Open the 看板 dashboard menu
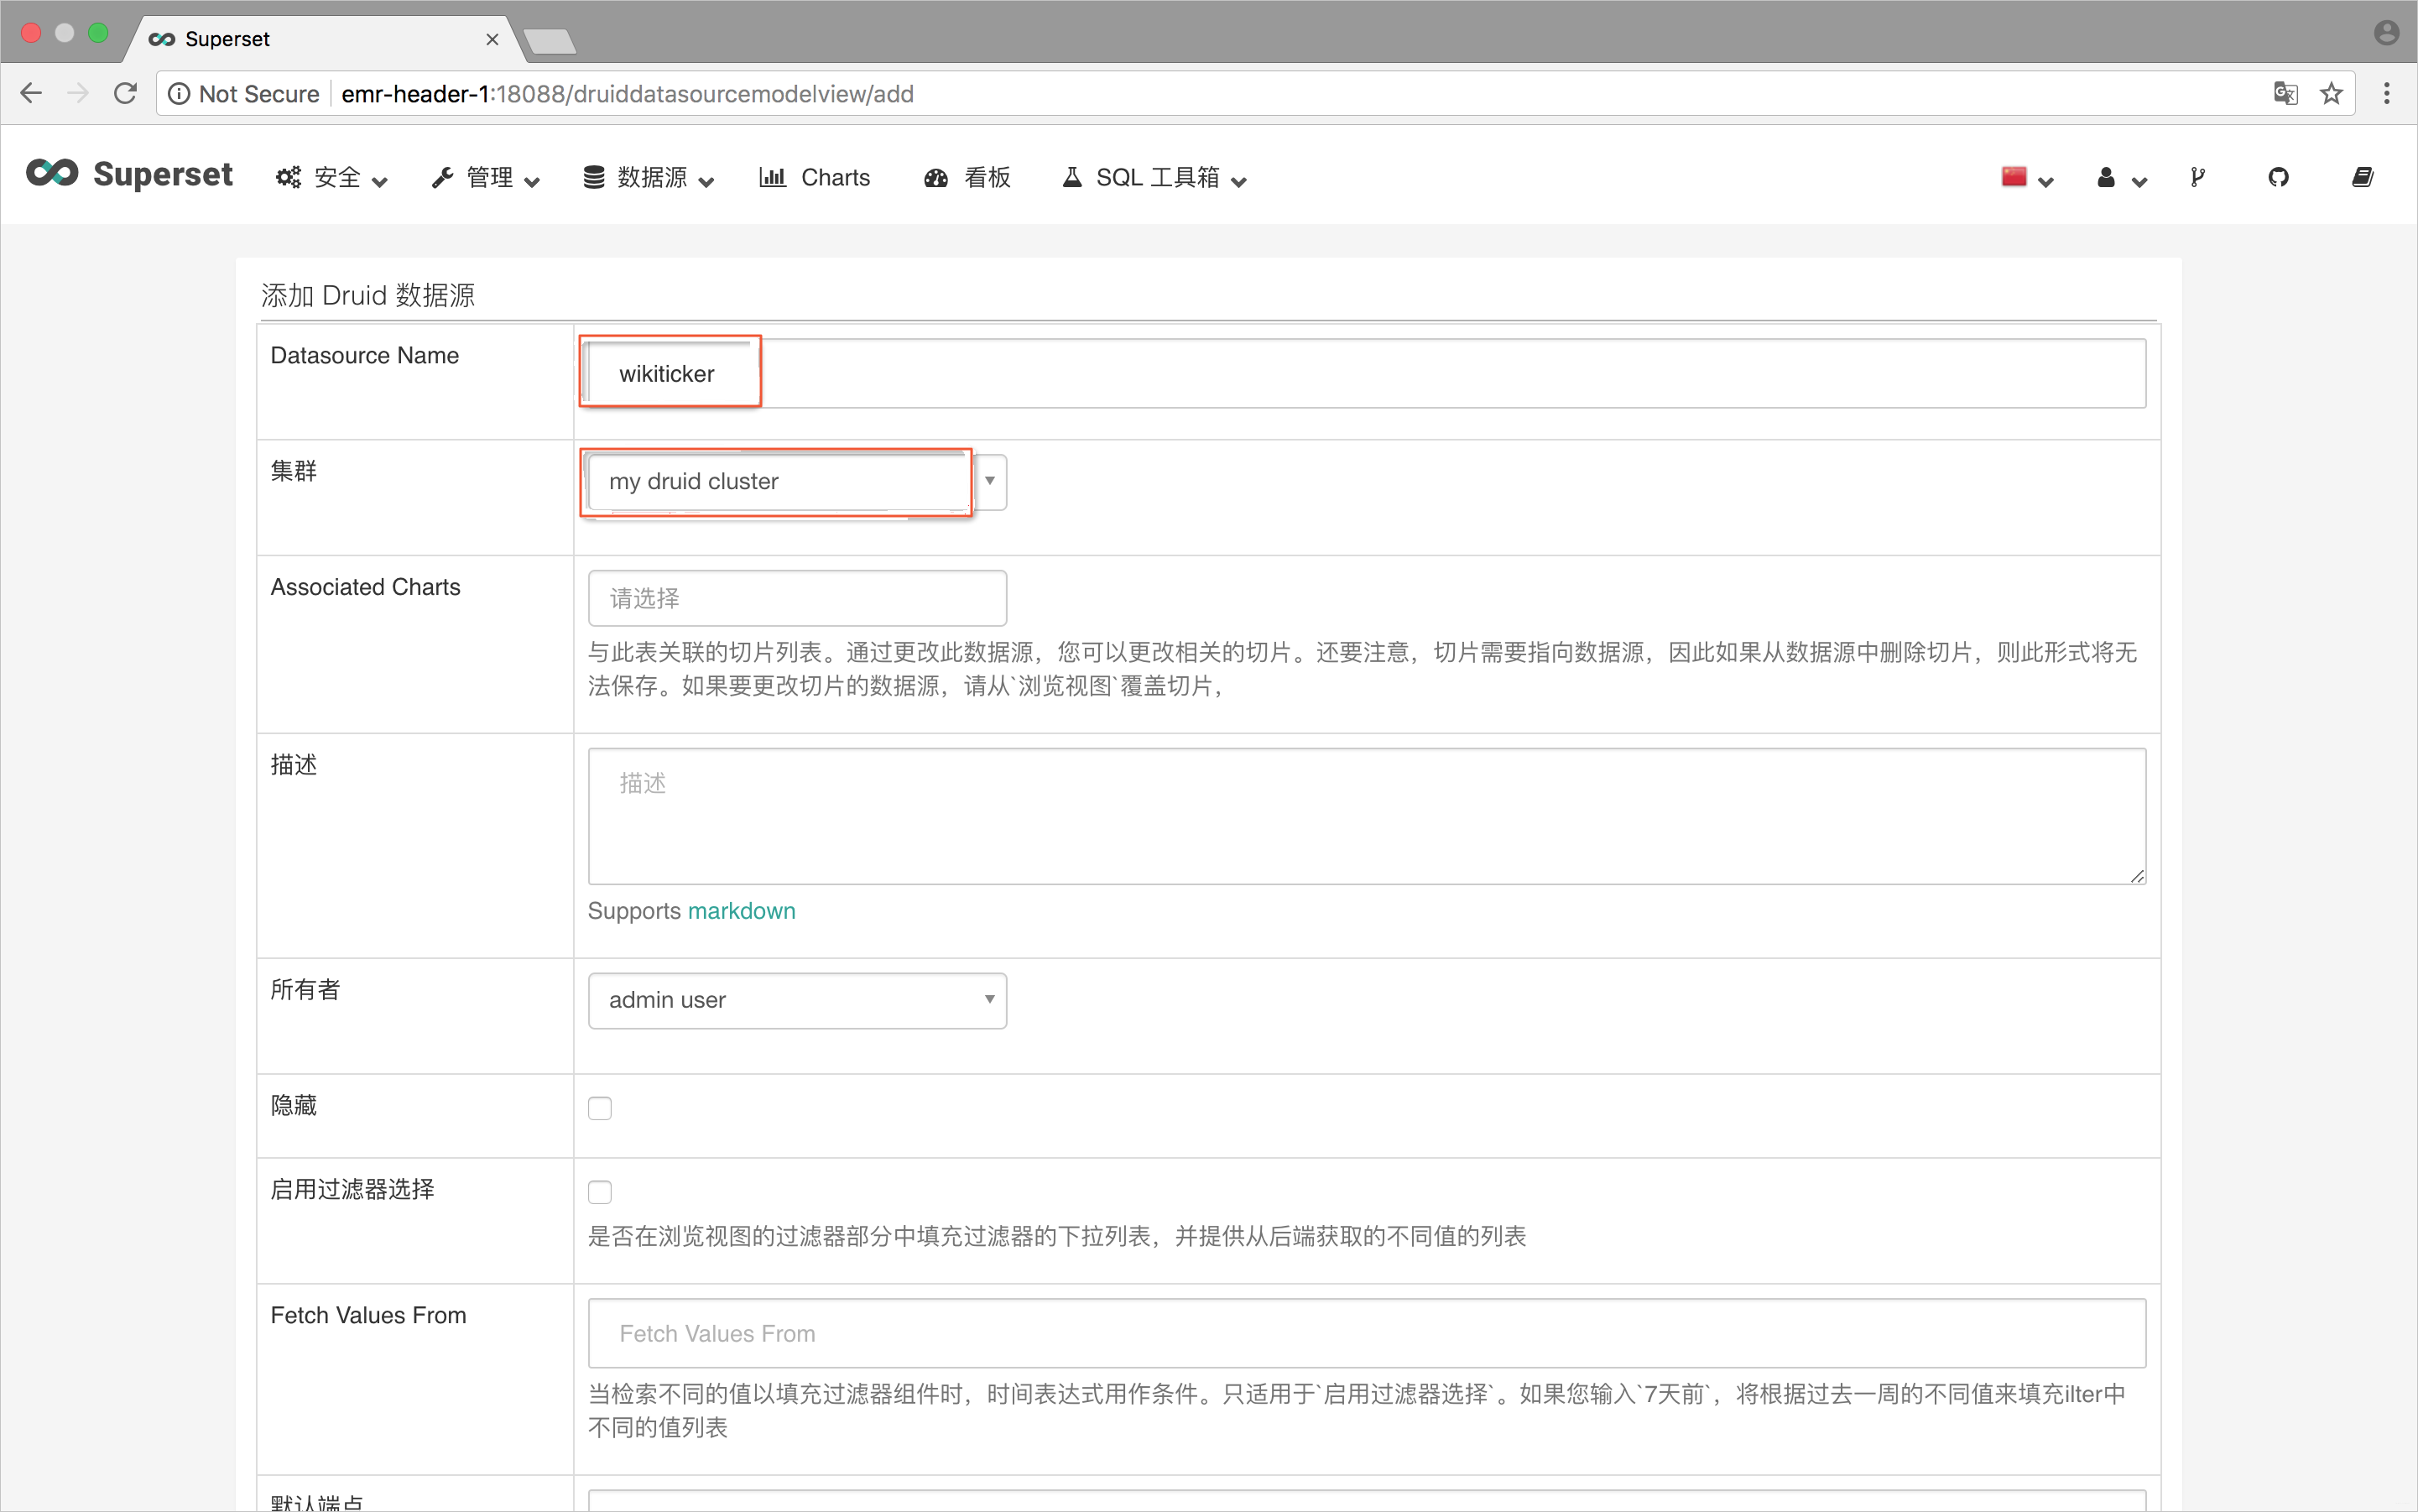The image size is (2418, 1512). [x=968, y=178]
